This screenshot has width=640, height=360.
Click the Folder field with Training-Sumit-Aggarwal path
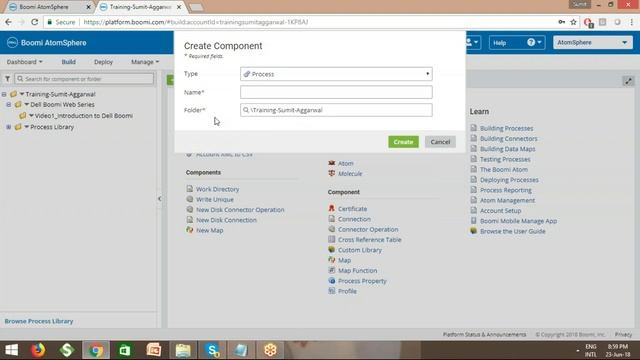click(336, 110)
